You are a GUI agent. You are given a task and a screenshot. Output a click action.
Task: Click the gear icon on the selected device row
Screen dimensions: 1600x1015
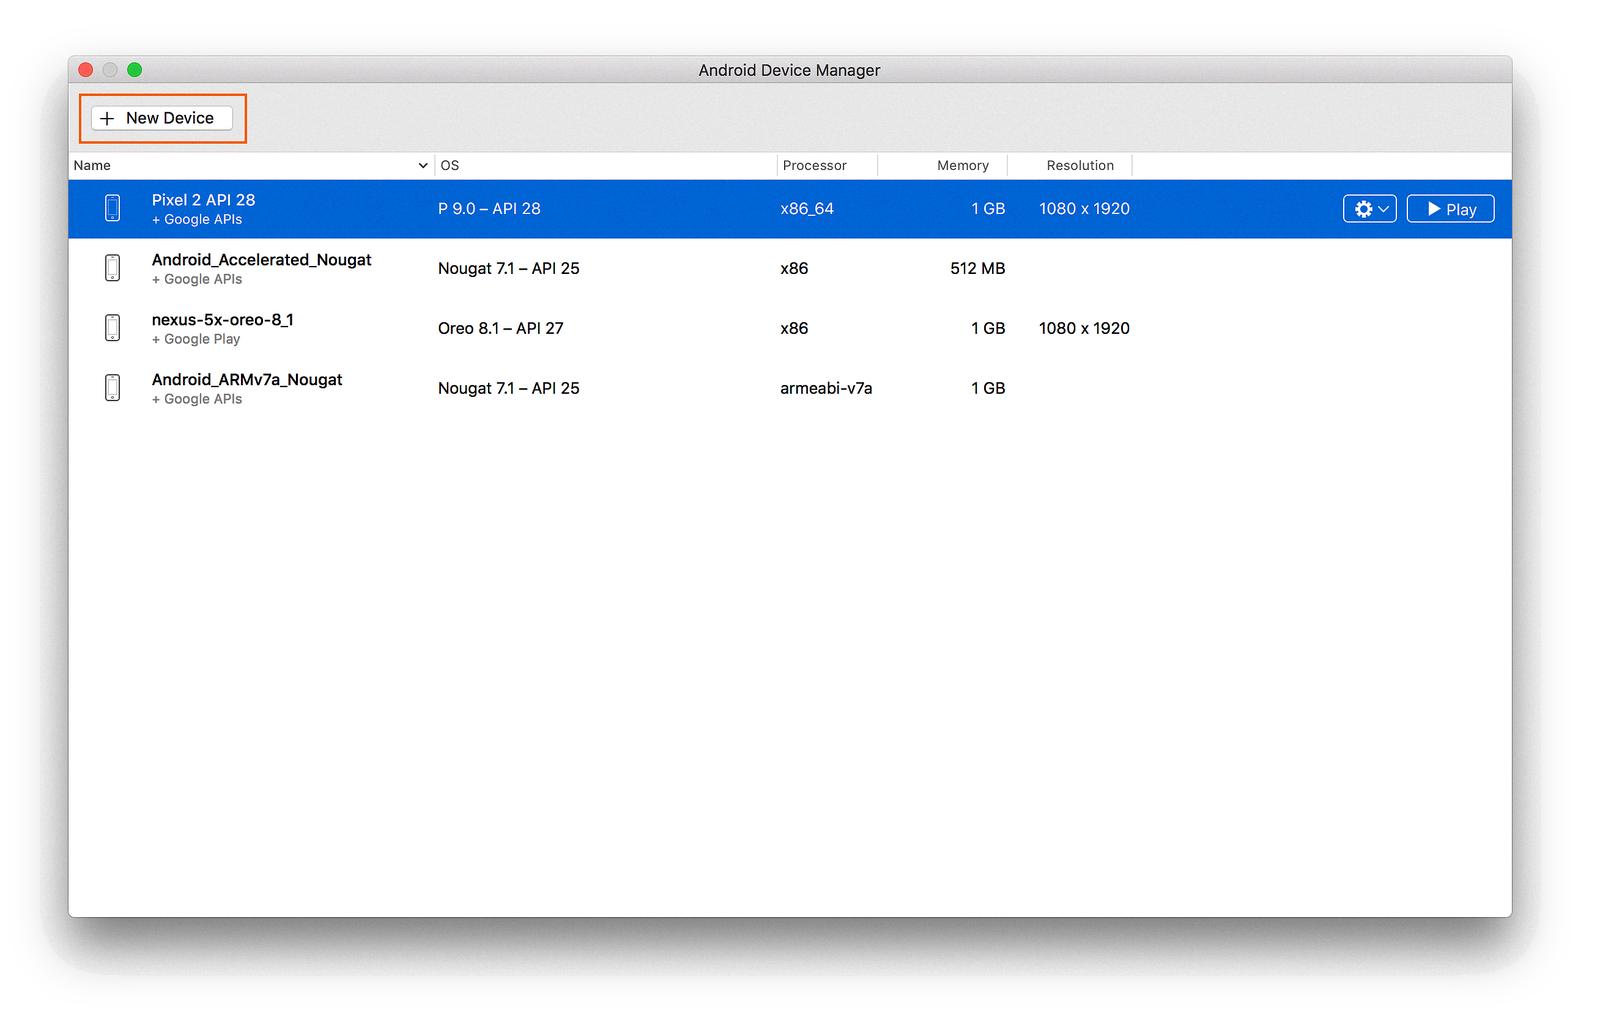[x=1363, y=208]
